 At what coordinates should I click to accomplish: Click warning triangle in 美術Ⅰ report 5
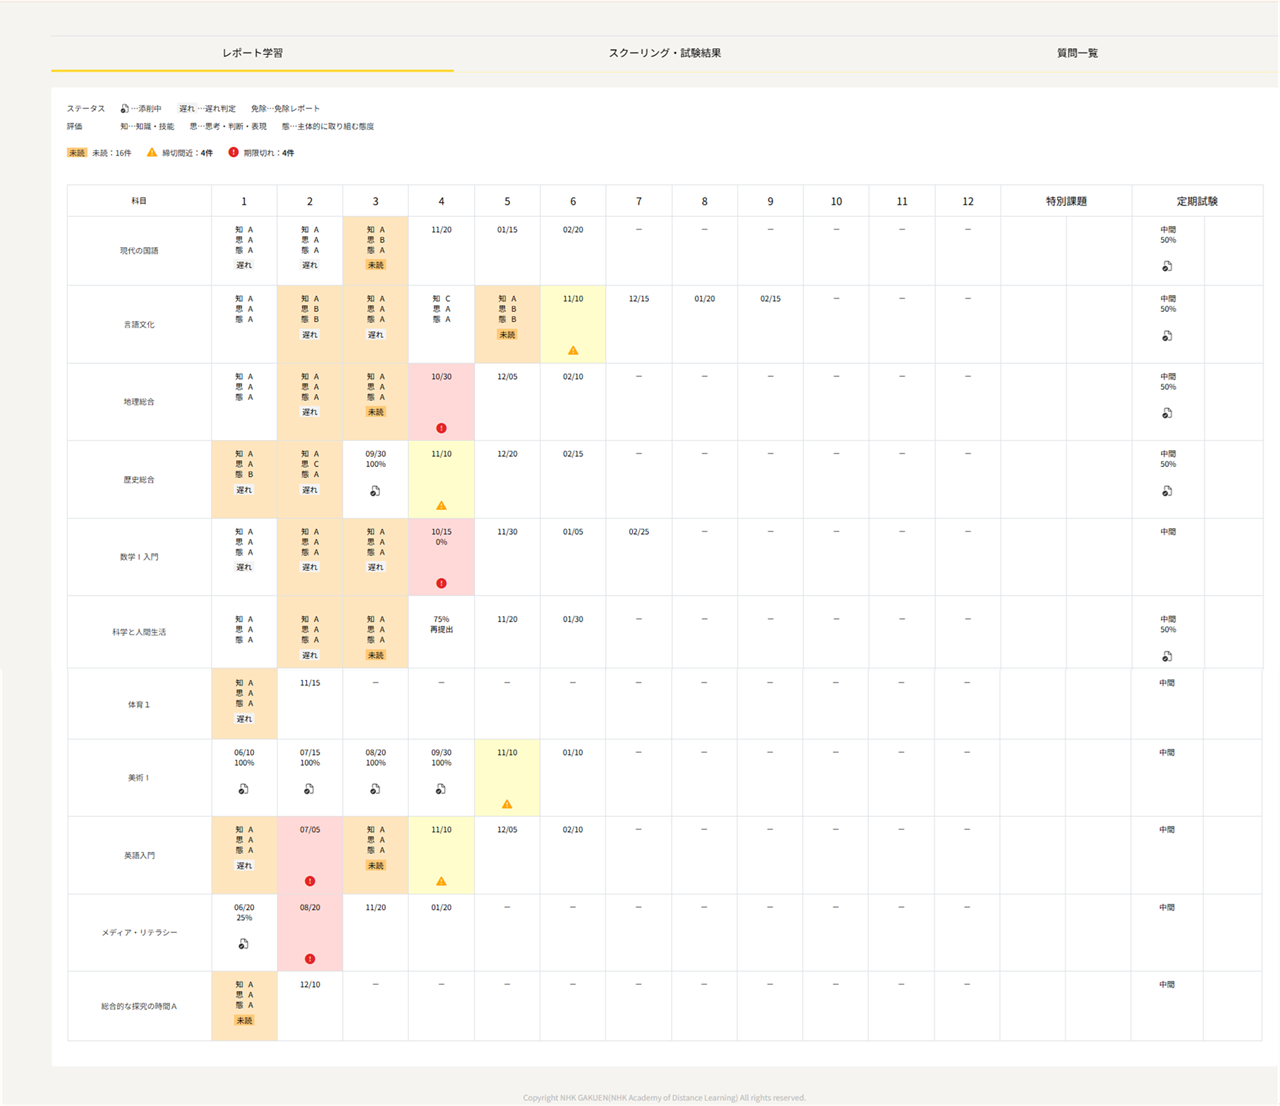[x=507, y=804]
